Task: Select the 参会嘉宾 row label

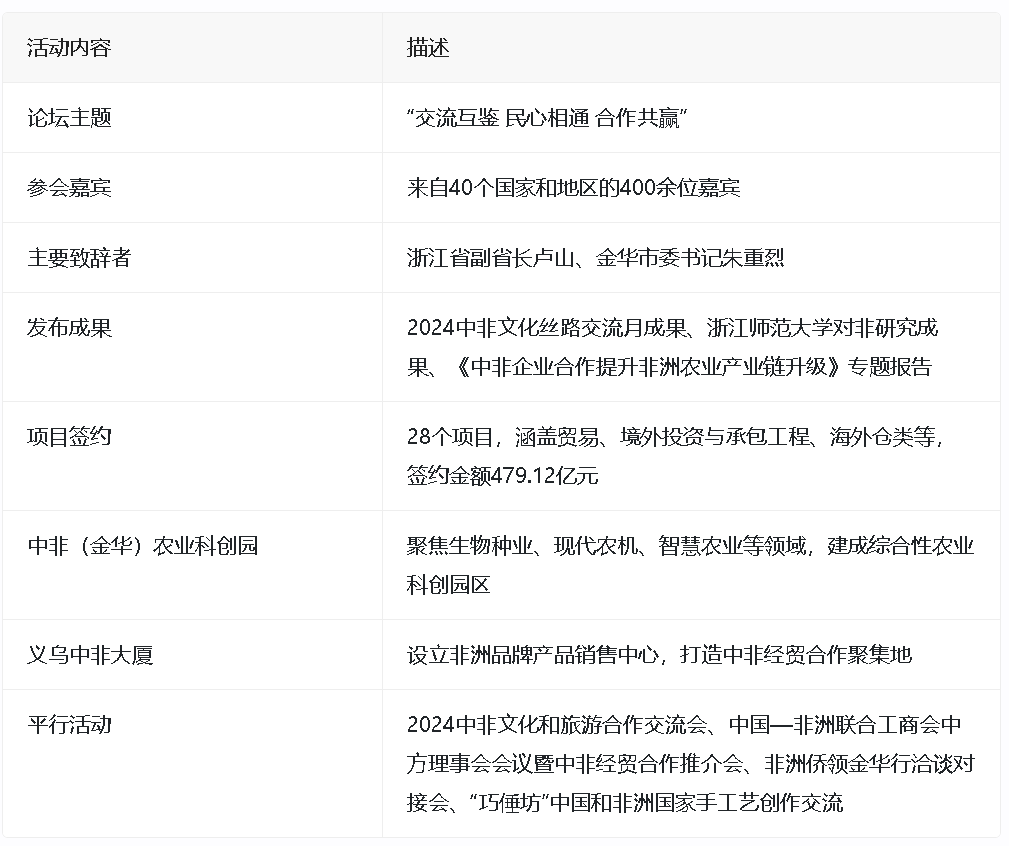Action: click(69, 188)
